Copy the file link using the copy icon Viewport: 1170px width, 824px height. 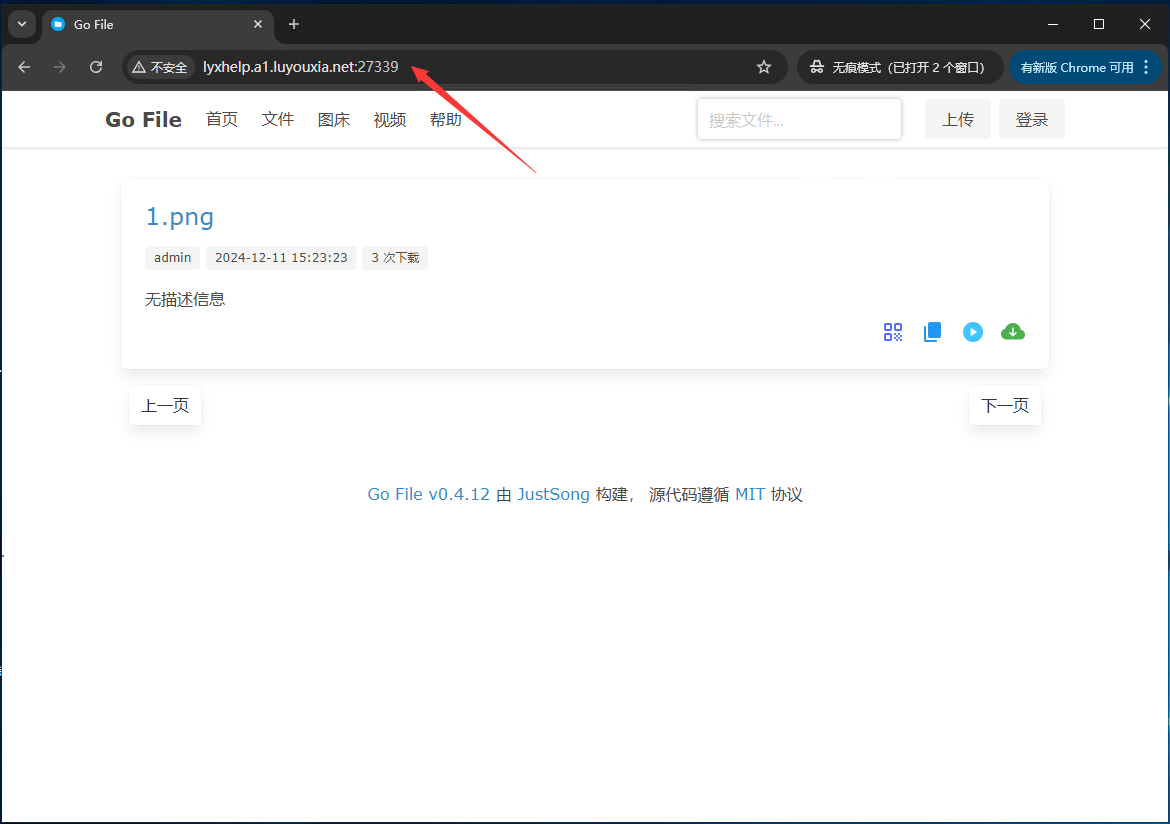pyautogui.click(x=932, y=331)
